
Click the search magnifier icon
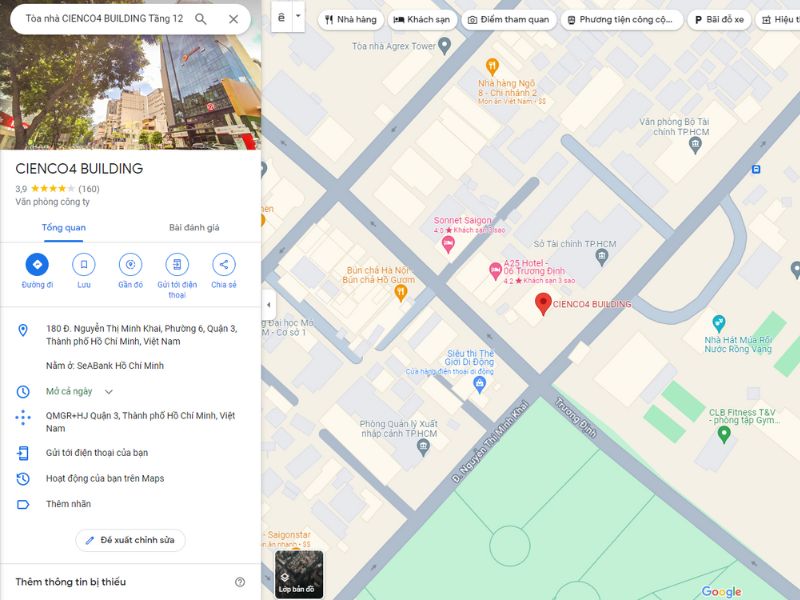[201, 19]
